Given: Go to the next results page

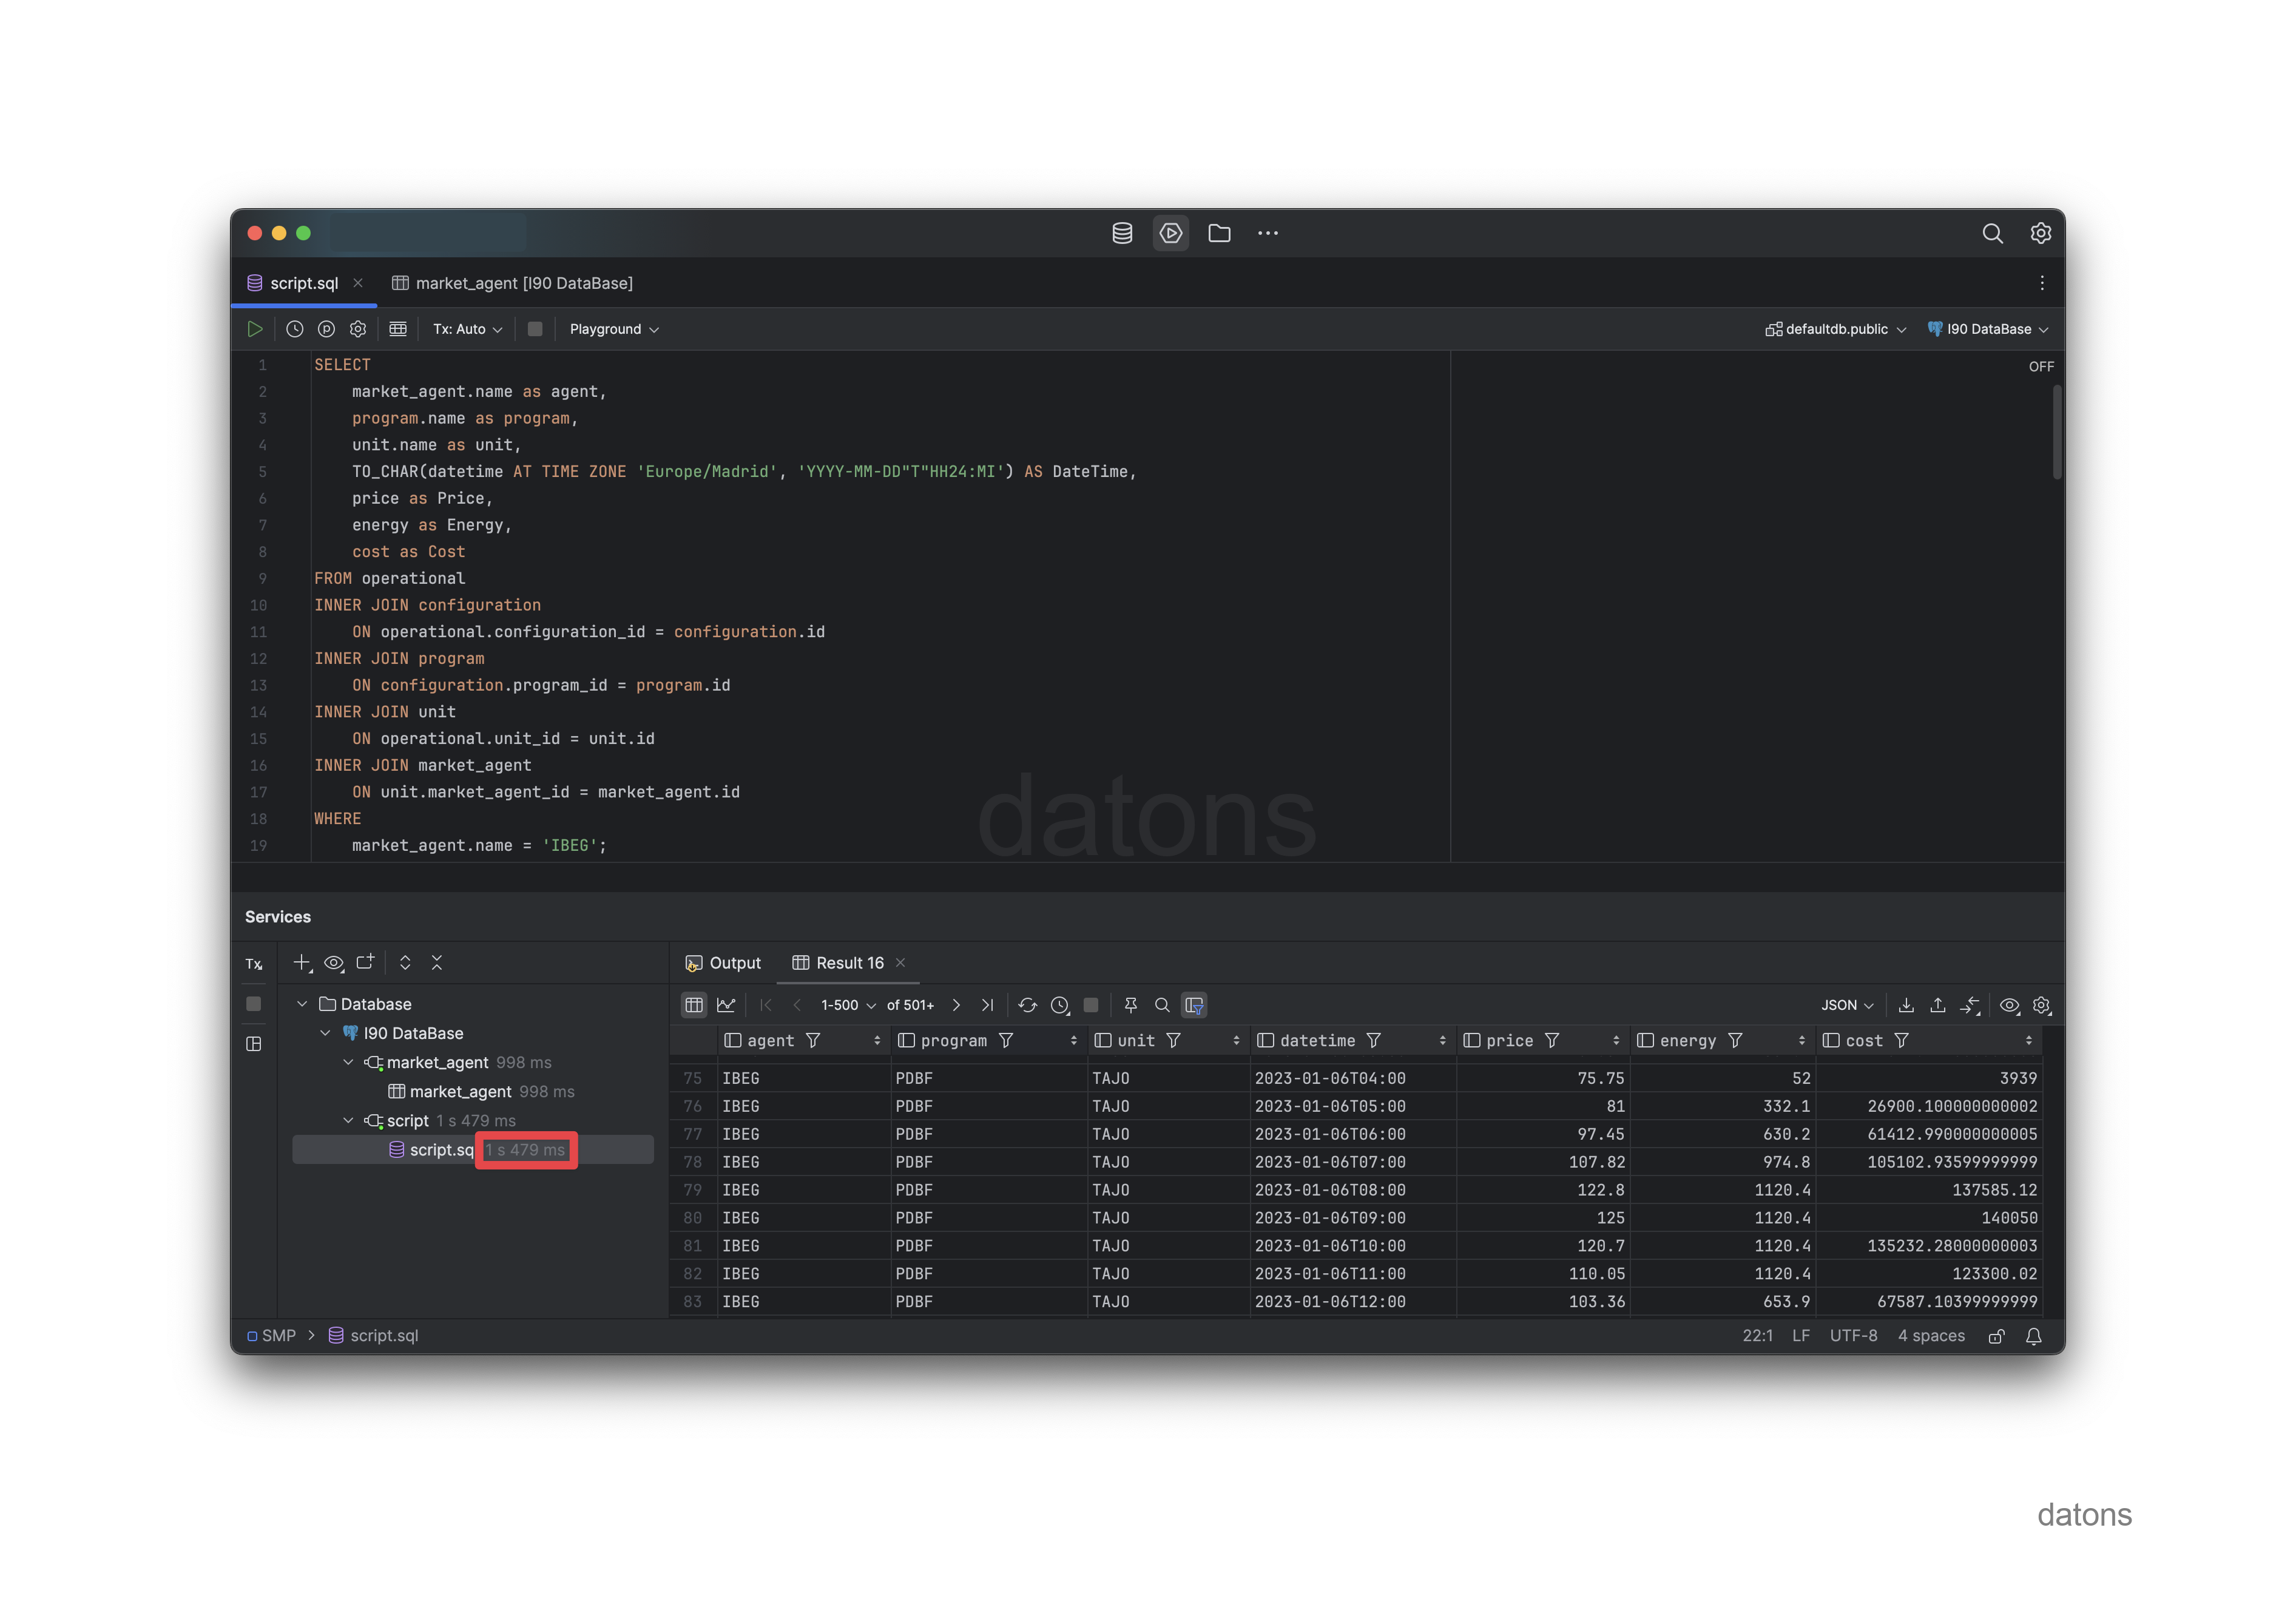Looking at the screenshot, I should point(956,1005).
